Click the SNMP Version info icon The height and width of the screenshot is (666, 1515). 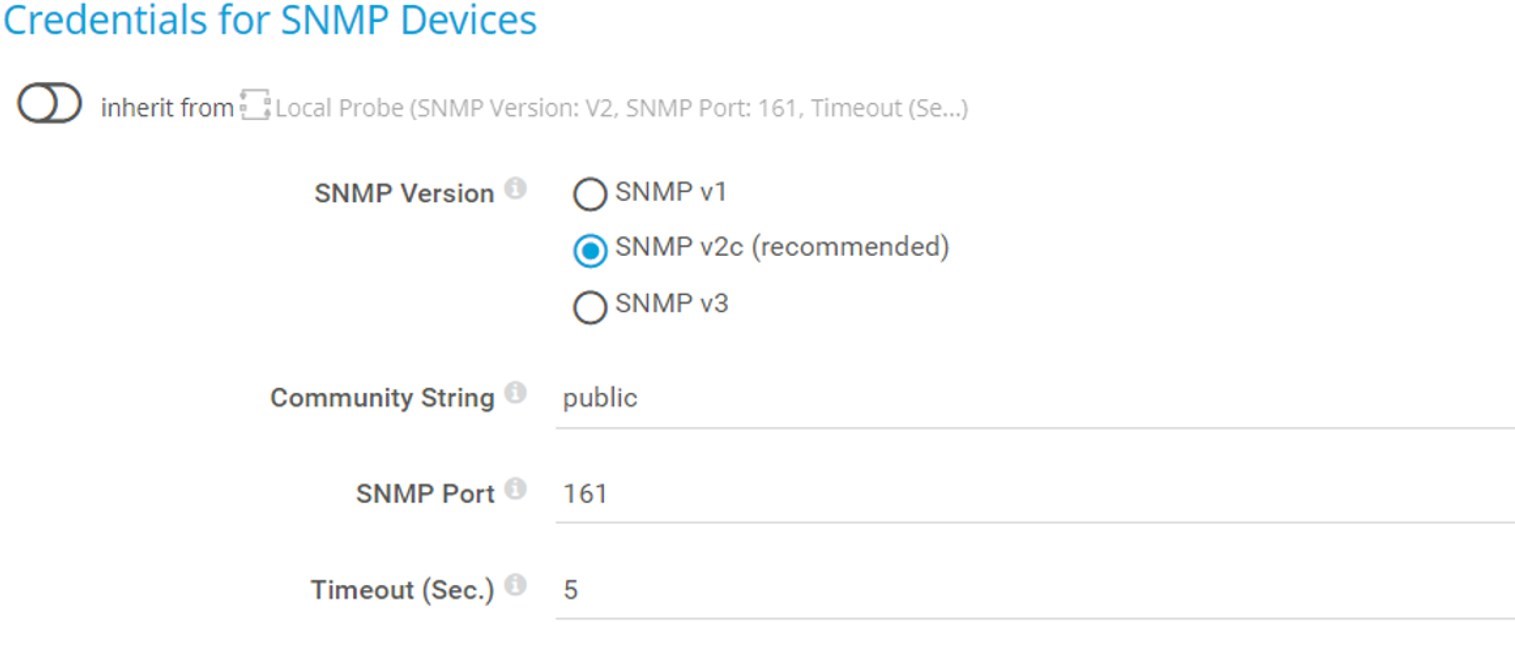tap(515, 188)
